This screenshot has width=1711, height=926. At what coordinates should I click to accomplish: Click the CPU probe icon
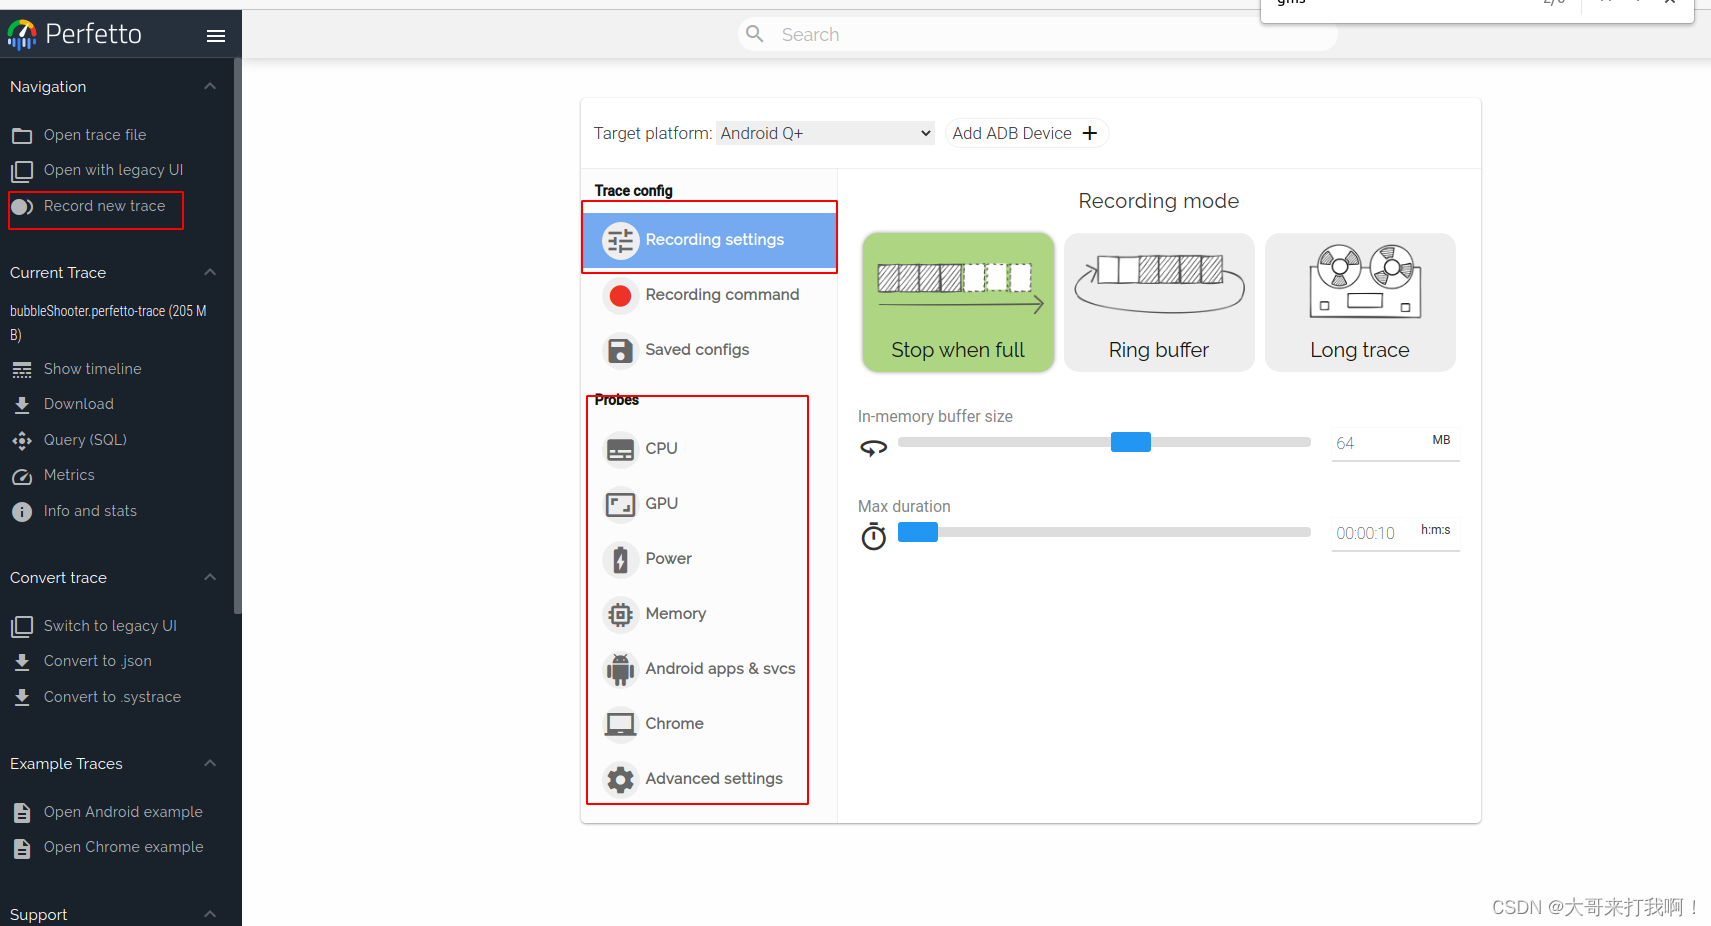621,449
